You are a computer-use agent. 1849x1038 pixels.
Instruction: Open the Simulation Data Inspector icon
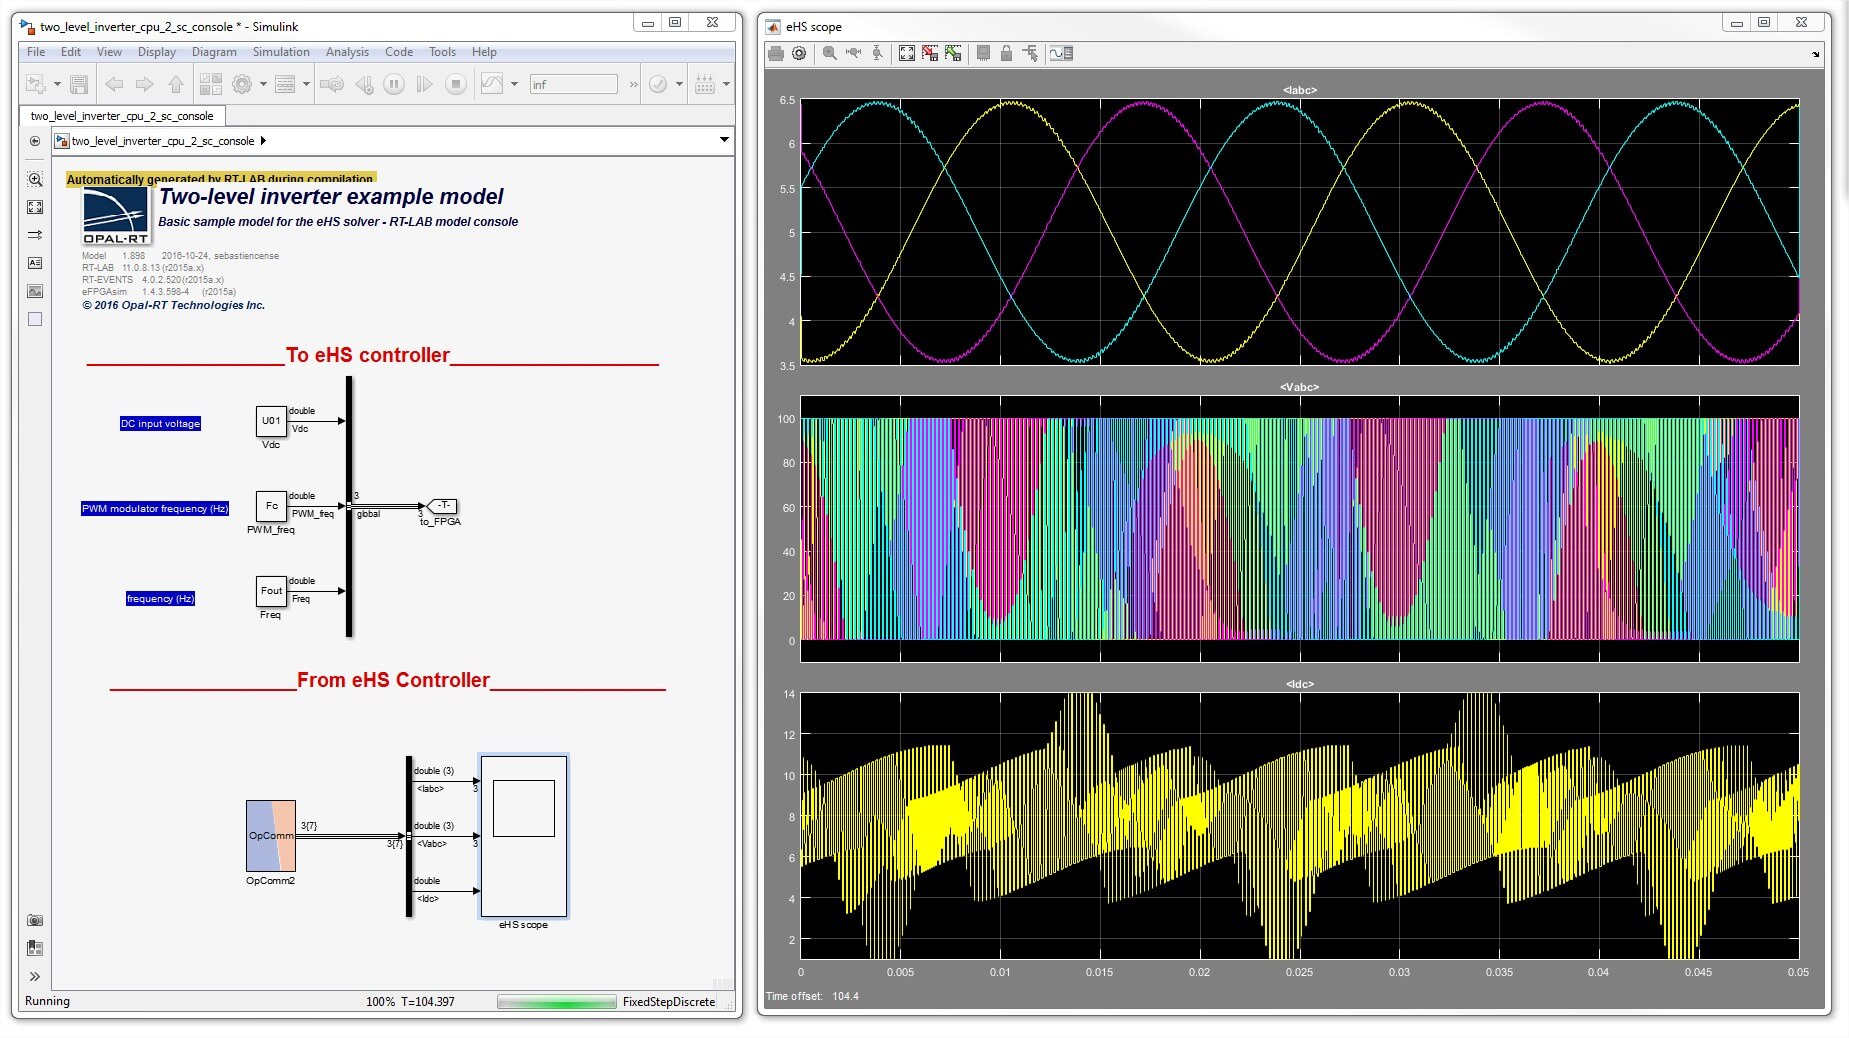click(x=492, y=85)
